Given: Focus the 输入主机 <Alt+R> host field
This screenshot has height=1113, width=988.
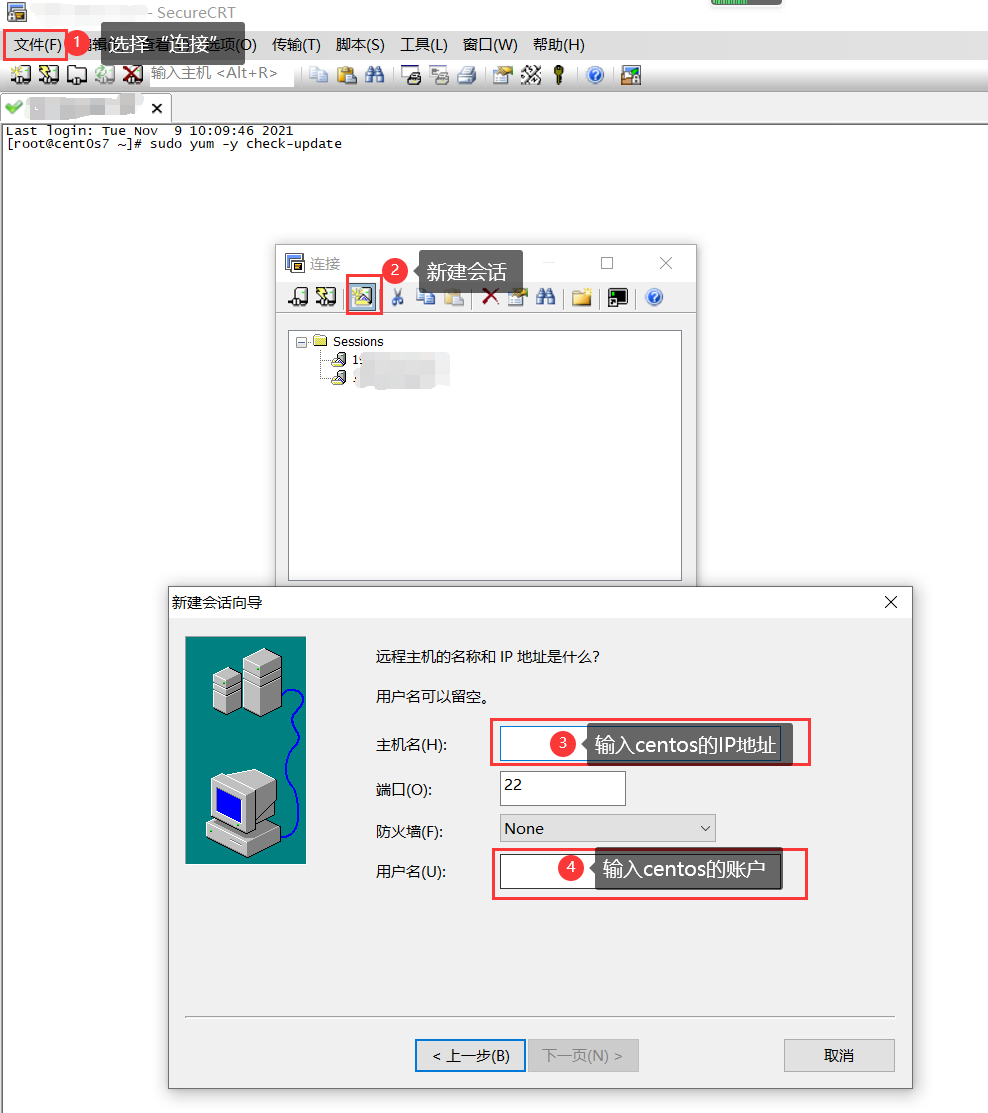Looking at the screenshot, I should [x=221, y=74].
